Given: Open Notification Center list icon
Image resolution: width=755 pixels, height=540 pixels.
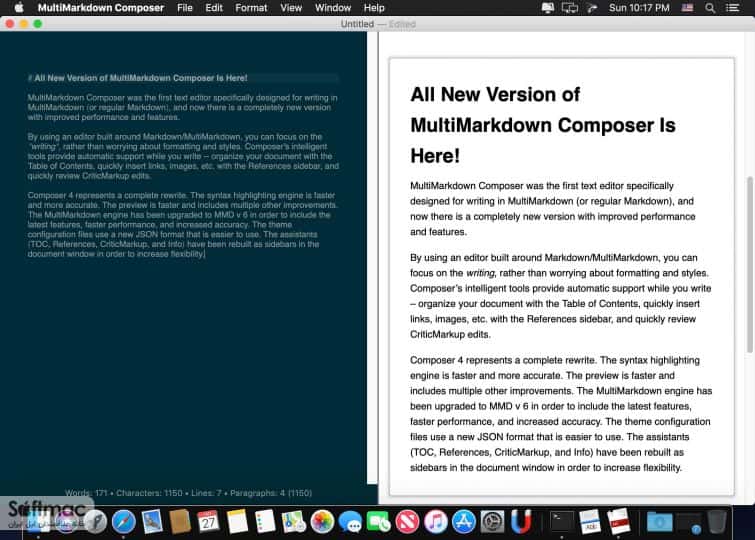Looking at the screenshot, I should [732, 8].
